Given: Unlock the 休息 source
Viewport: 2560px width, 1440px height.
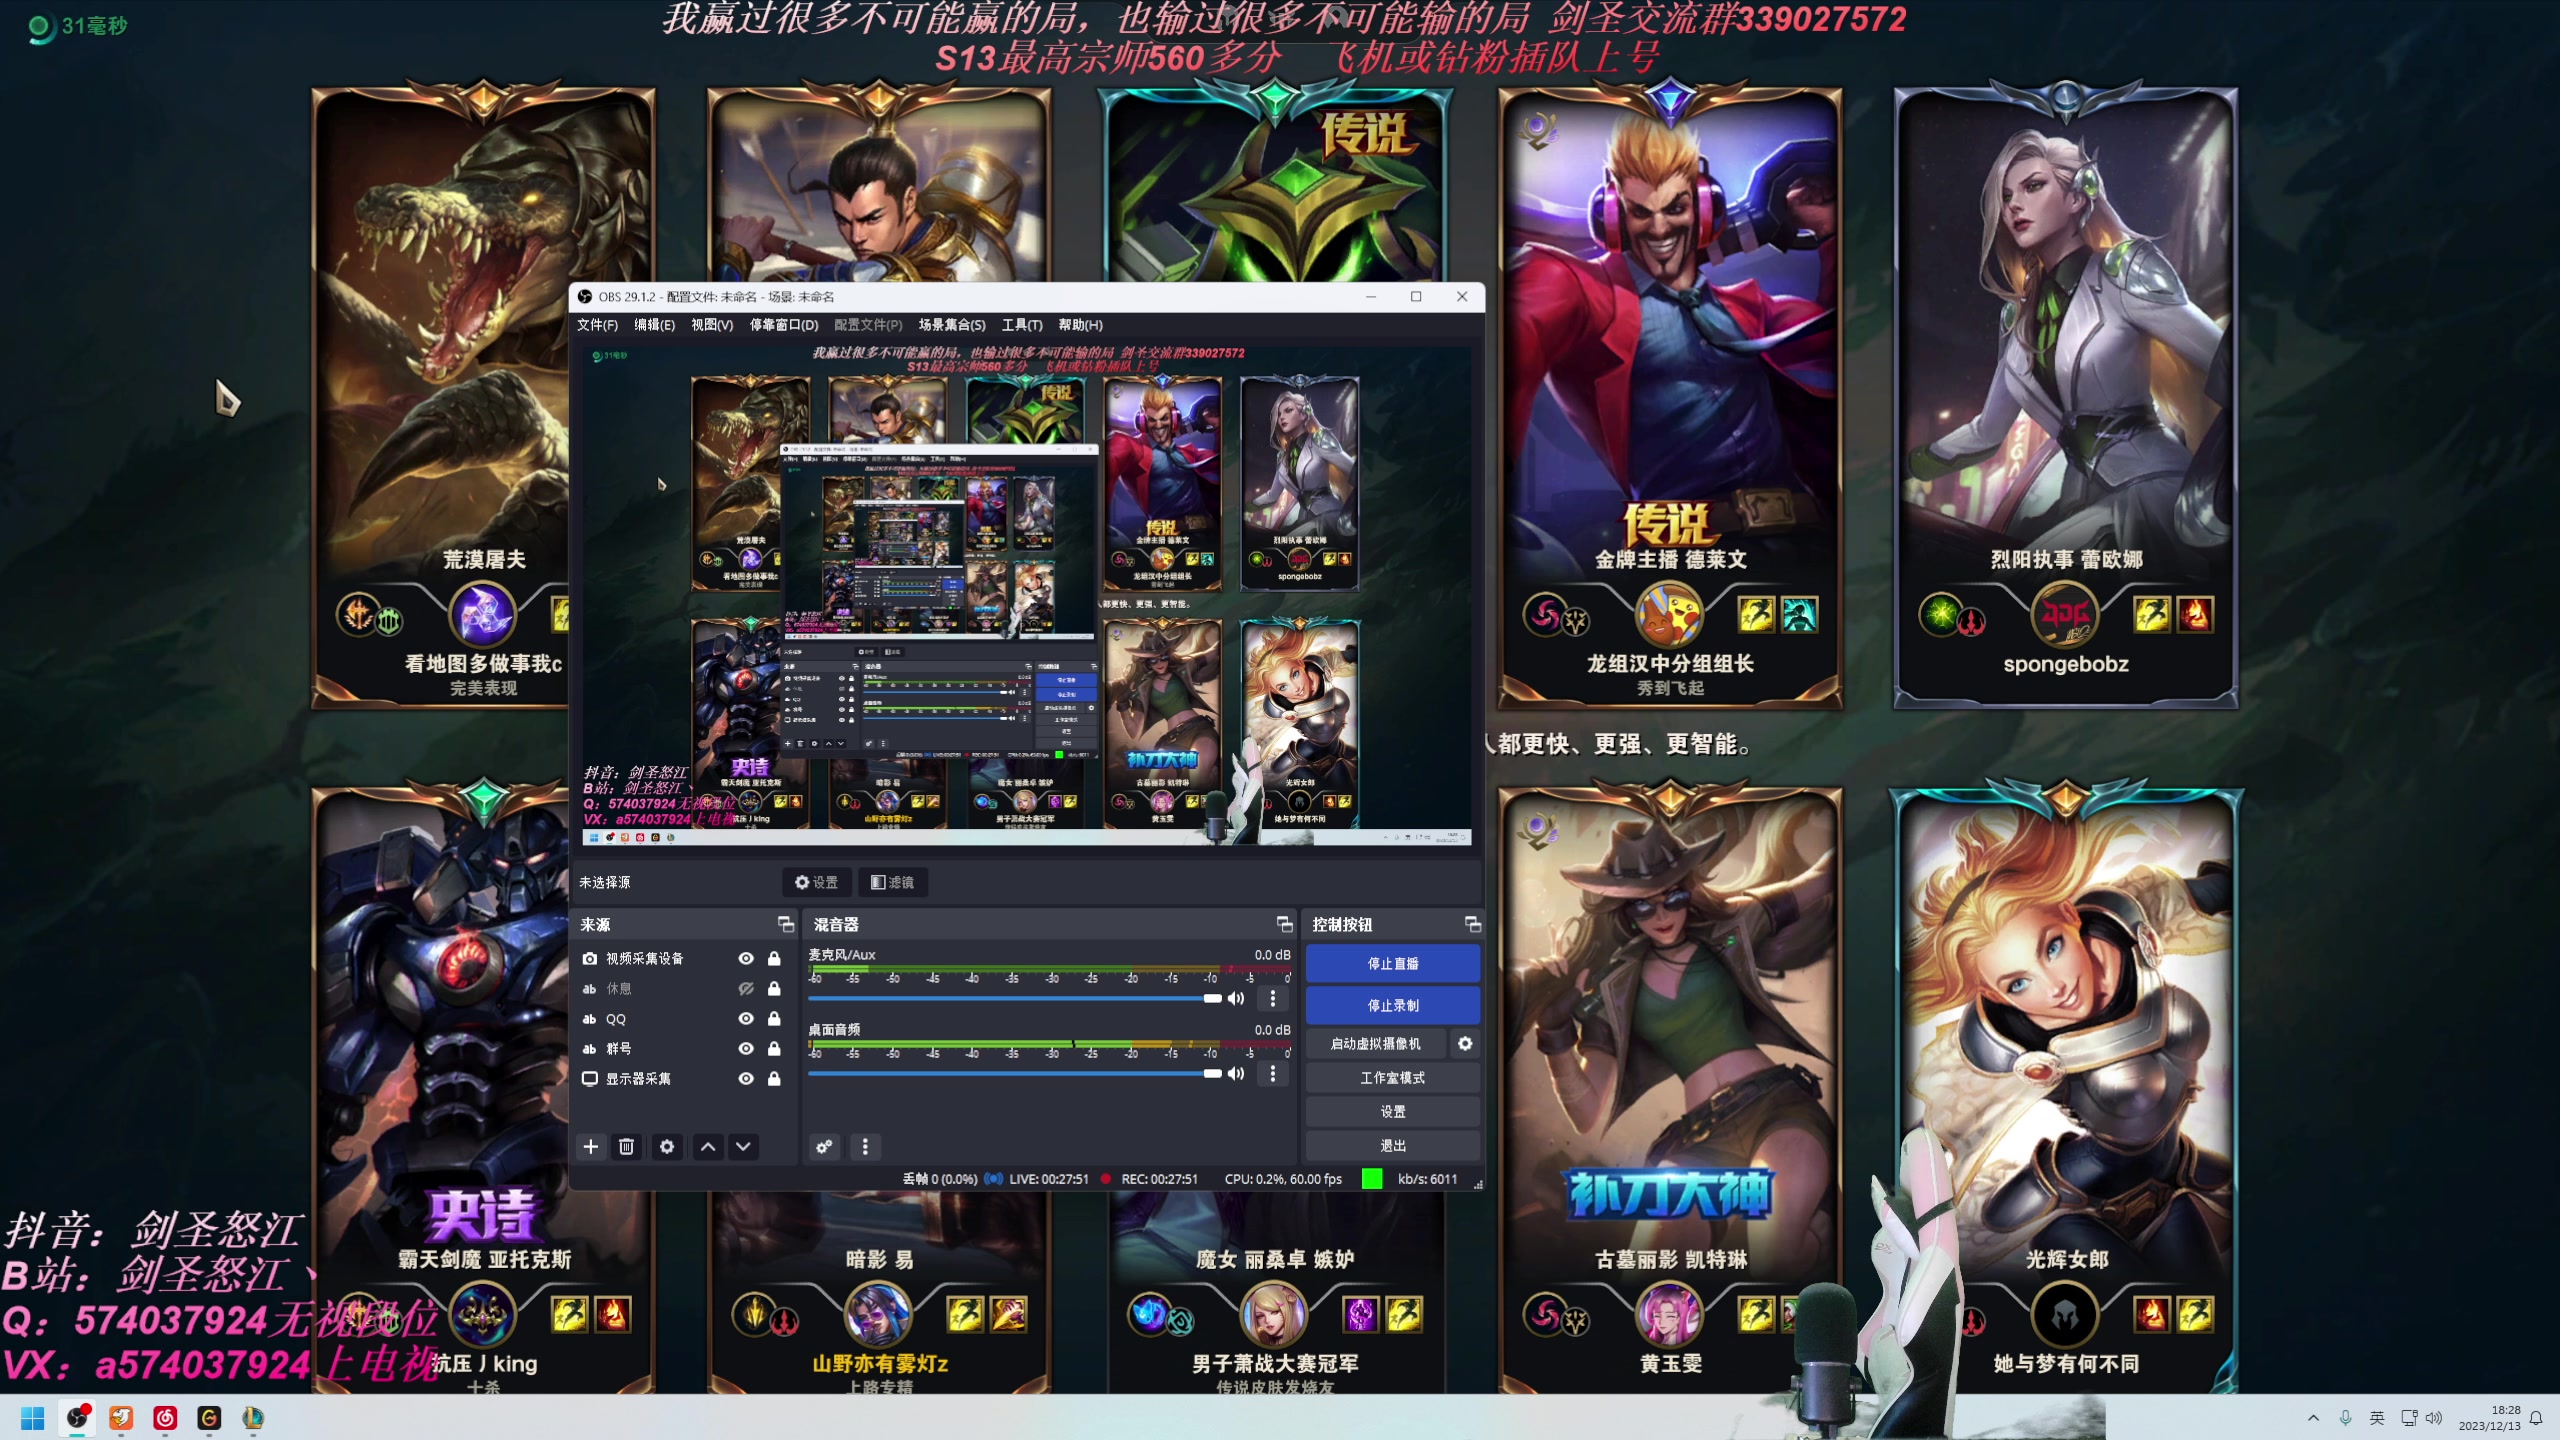Looking at the screenshot, I should coord(774,988).
